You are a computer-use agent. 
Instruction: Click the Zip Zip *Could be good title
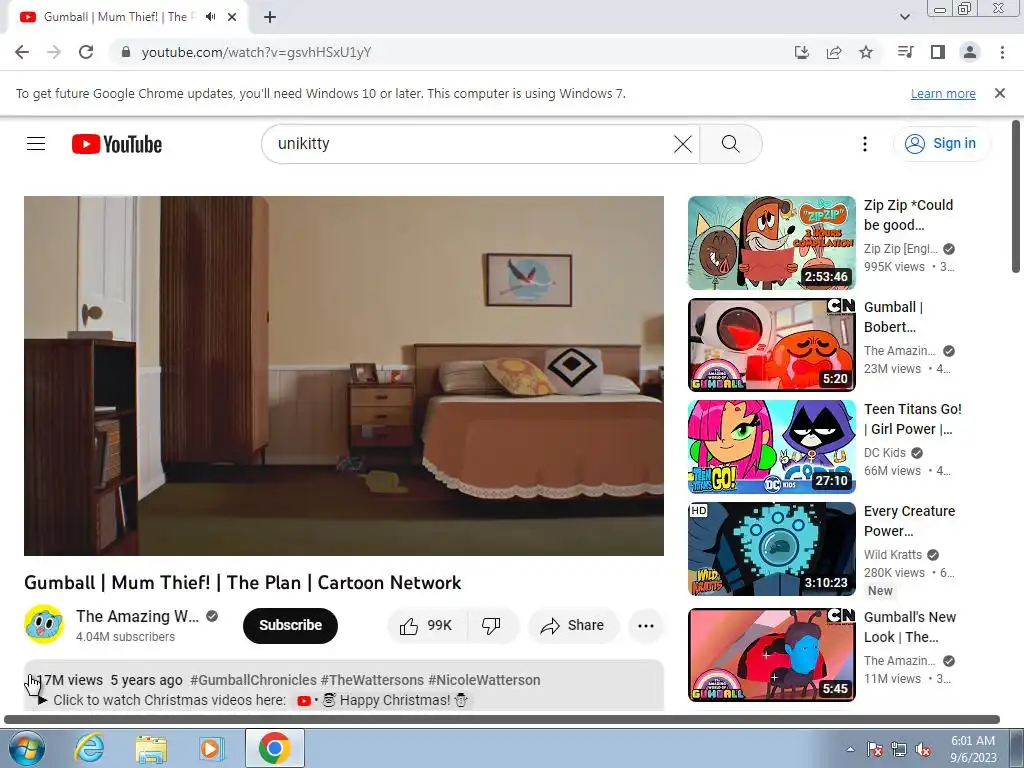pyautogui.click(x=908, y=215)
